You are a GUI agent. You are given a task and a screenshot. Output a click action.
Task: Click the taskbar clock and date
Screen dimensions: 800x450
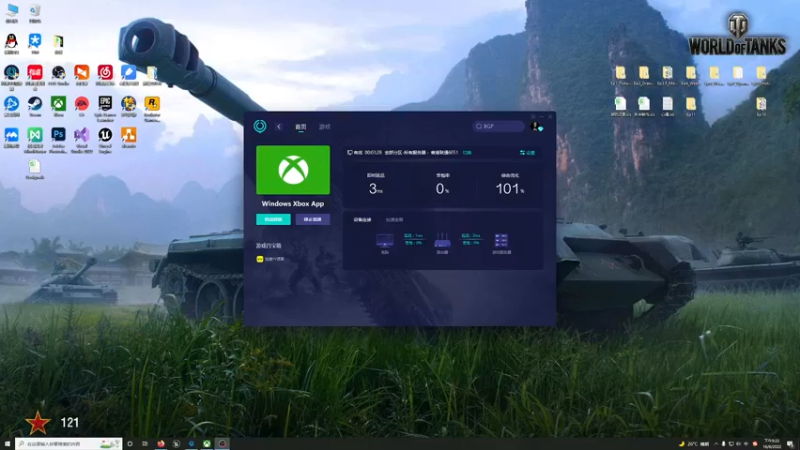click(772, 444)
